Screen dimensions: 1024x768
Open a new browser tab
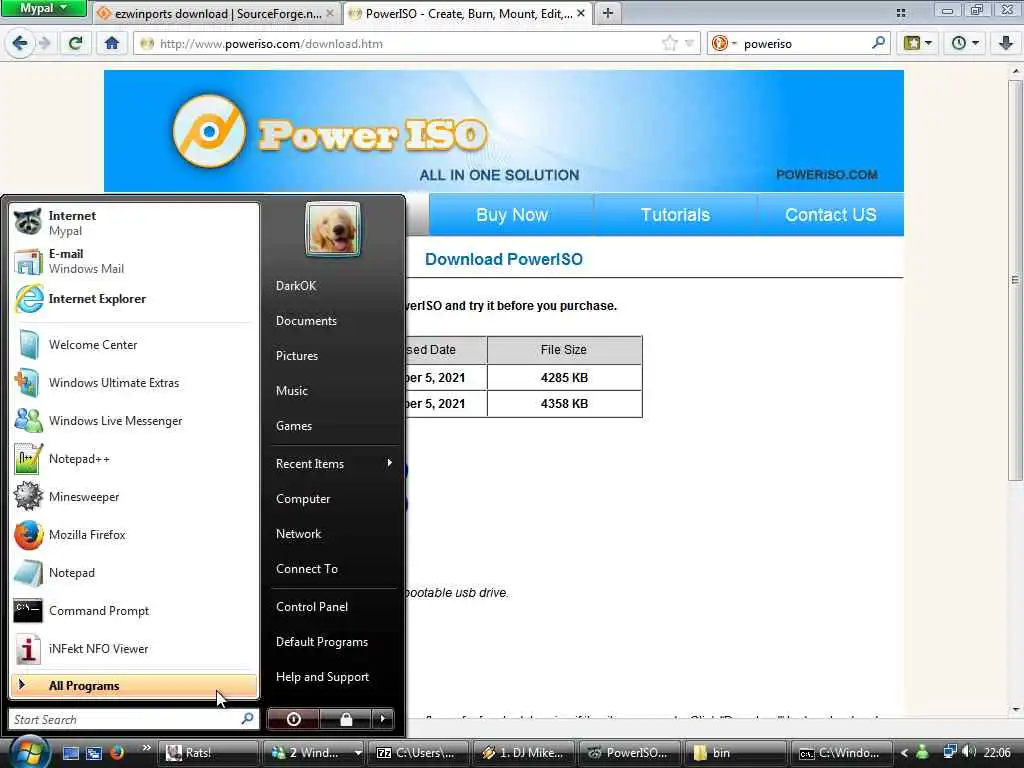pos(607,13)
